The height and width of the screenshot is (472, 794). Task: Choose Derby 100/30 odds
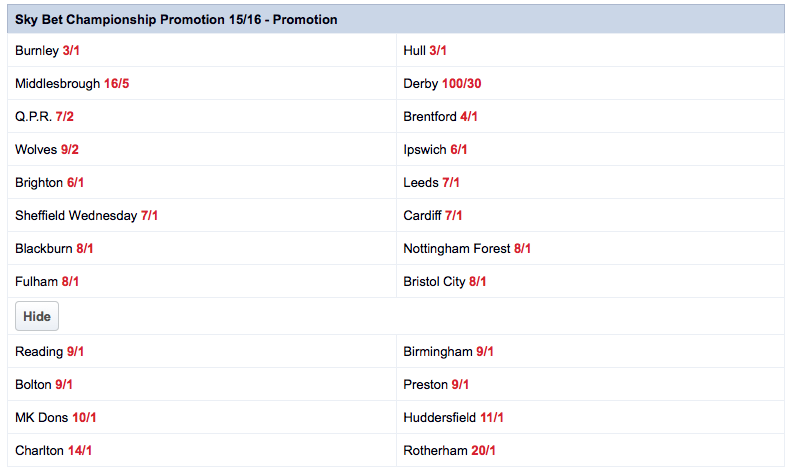tap(461, 84)
